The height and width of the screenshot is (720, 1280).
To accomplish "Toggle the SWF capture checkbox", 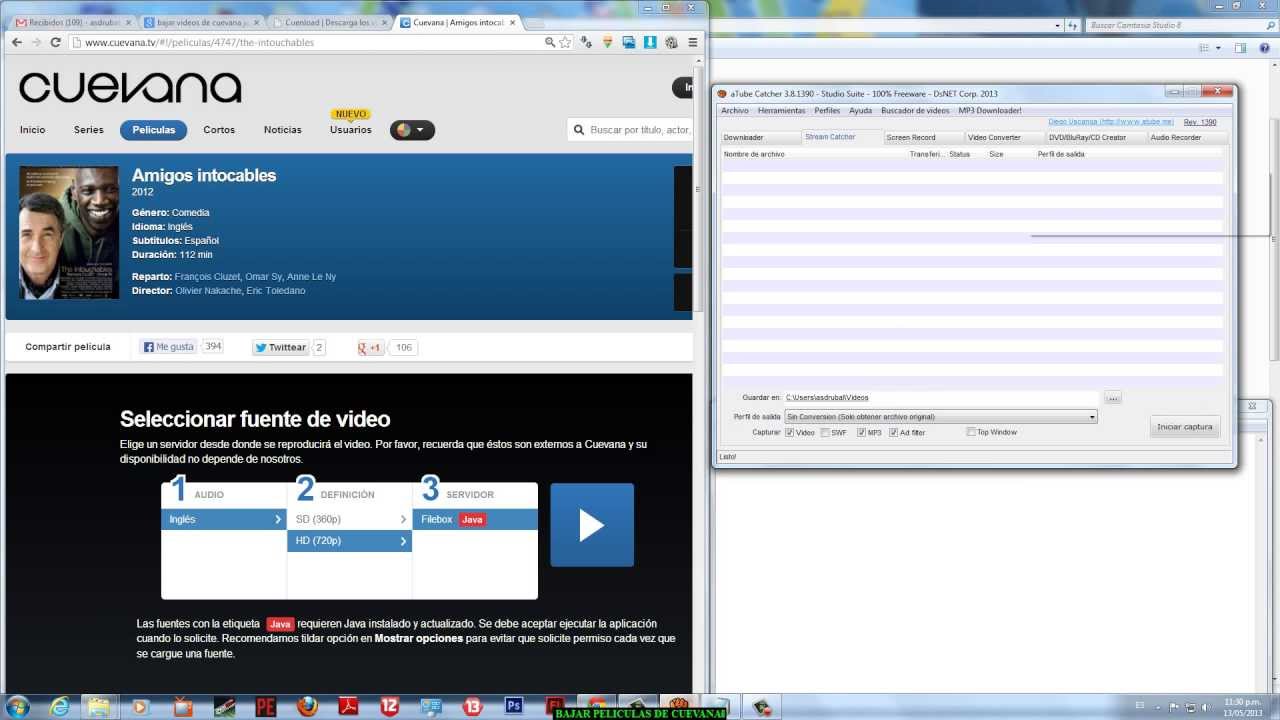I will click(x=825, y=433).
